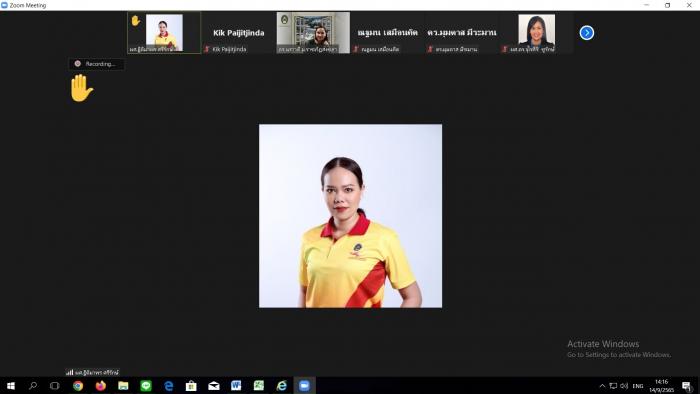Click the large raised hand icon
The height and width of the screenshot is (394, 700).
click(81, 88)
